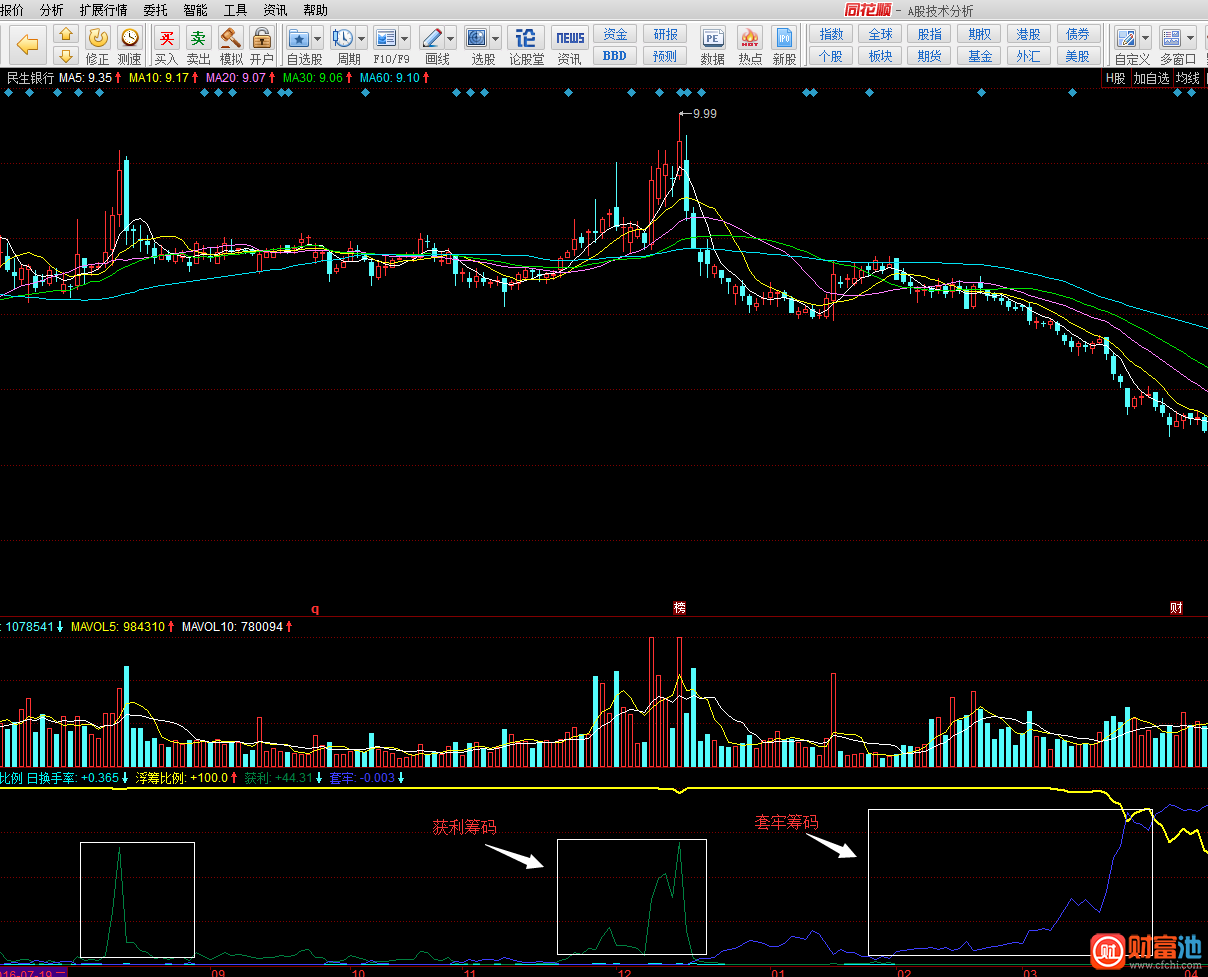Click the 外汇 forex button

1028,56
